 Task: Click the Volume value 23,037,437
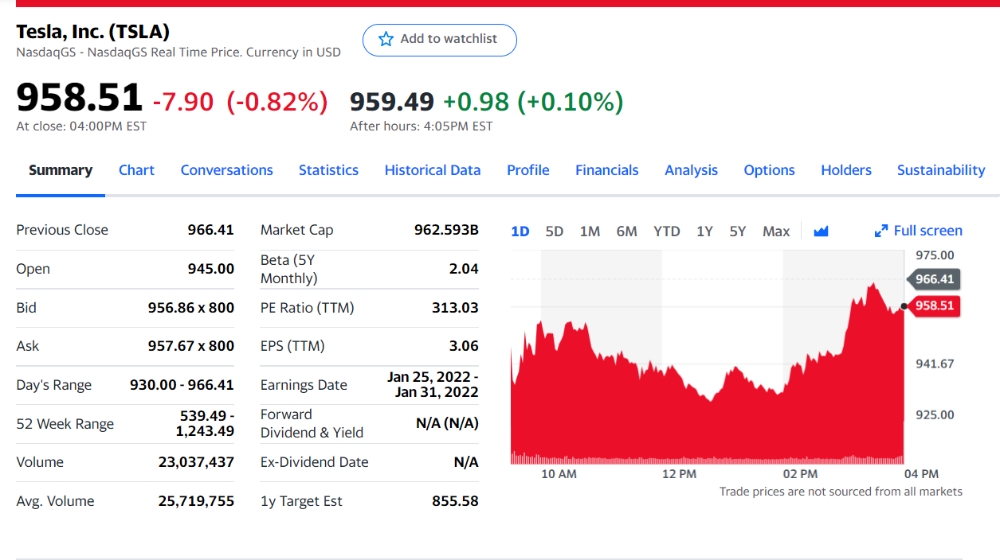click(196, 462)
